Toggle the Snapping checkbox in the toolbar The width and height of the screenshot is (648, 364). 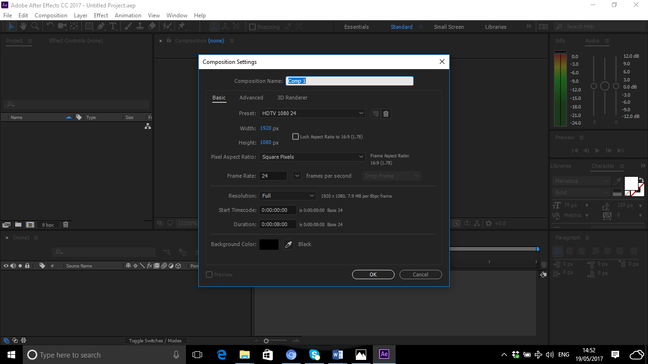[252, 27]
